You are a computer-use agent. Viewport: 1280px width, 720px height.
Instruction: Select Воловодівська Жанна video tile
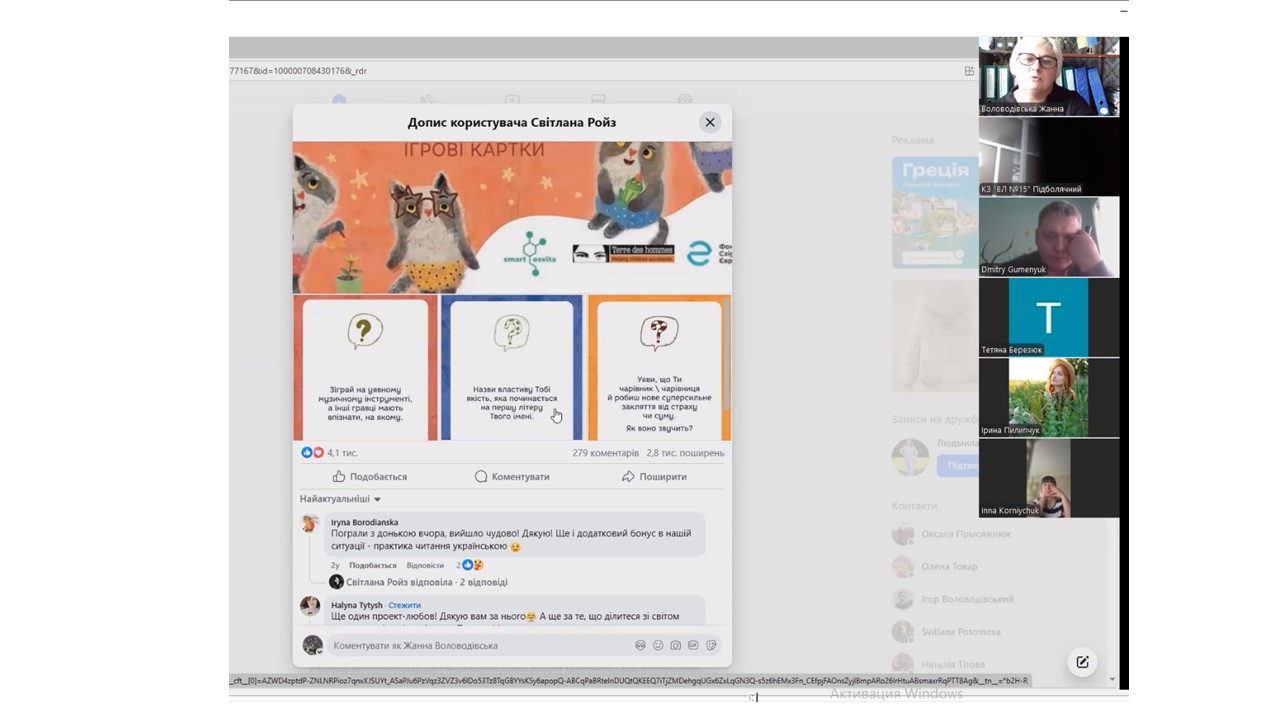pyautogui.click(x=1048, y=76)
